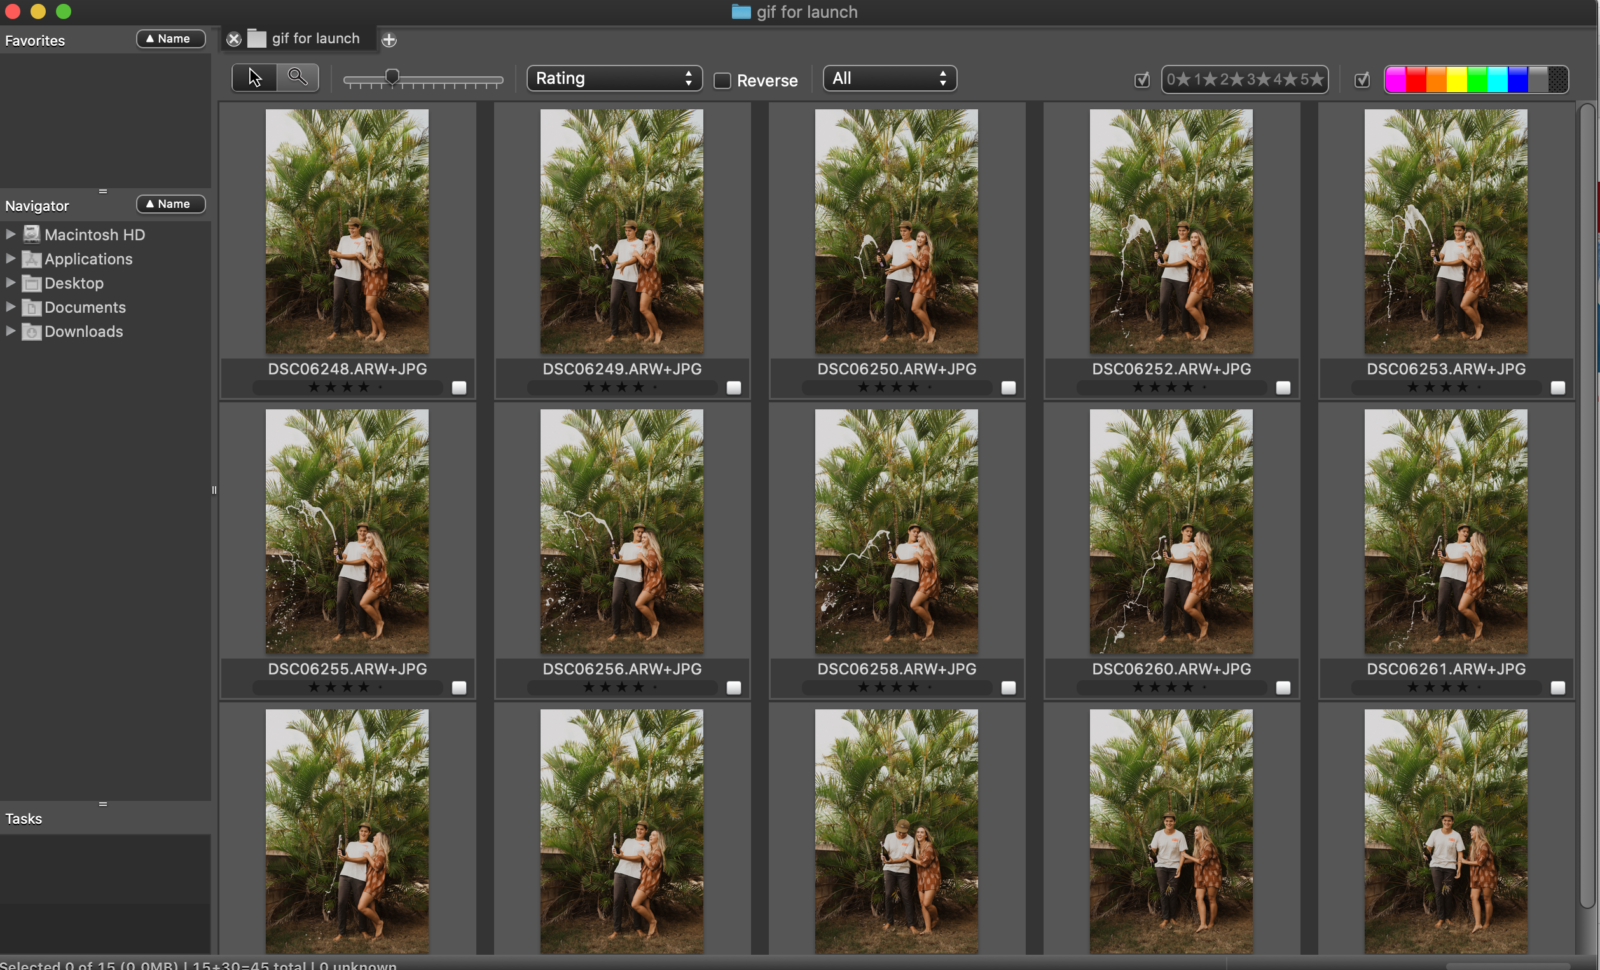Screen dimensions: 1600x970
Task: Toggle the star rating filter checkbox
Action: [1142, 79]
